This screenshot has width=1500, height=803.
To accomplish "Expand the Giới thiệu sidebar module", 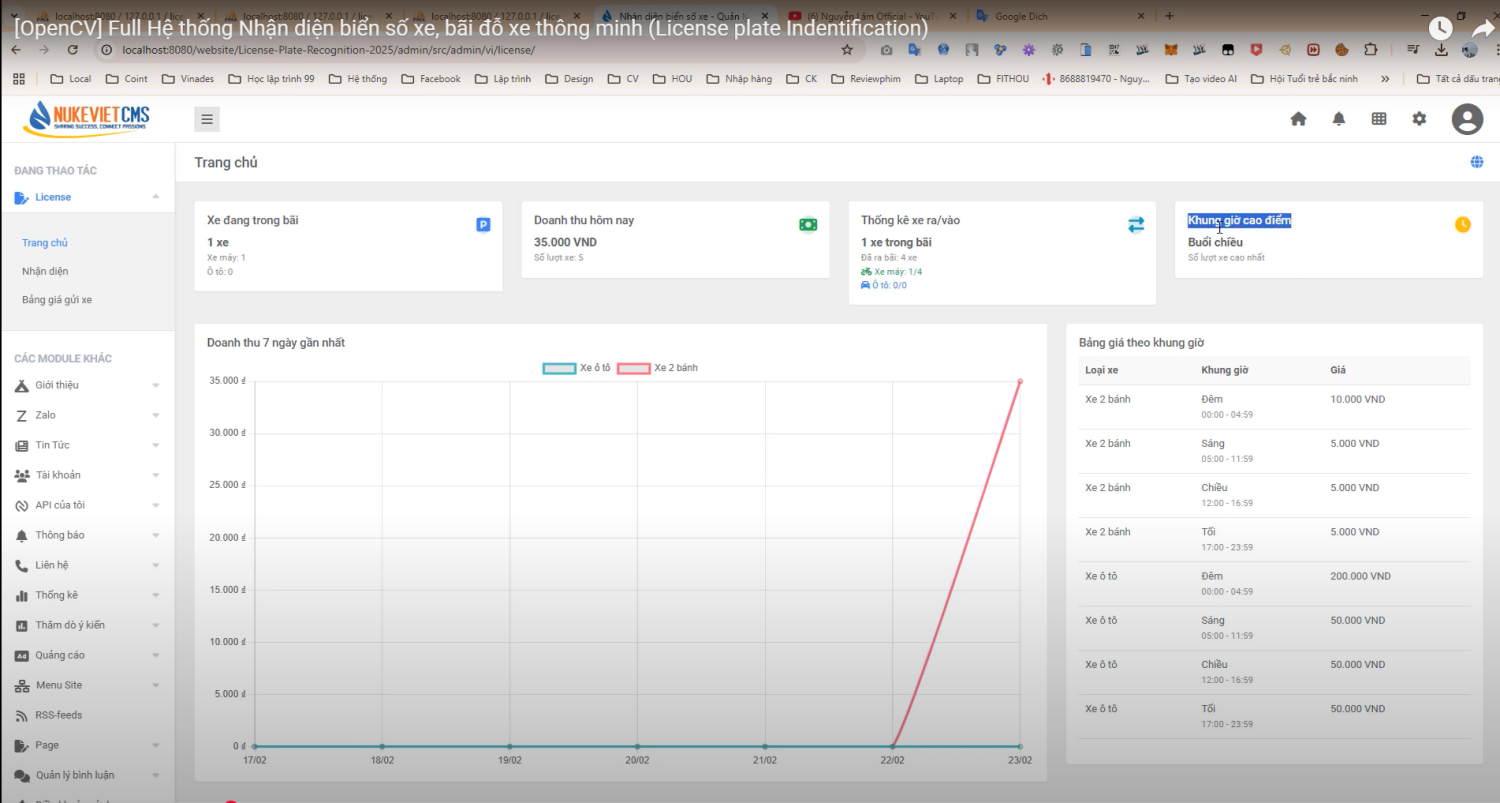I will (x=87, y=385).
